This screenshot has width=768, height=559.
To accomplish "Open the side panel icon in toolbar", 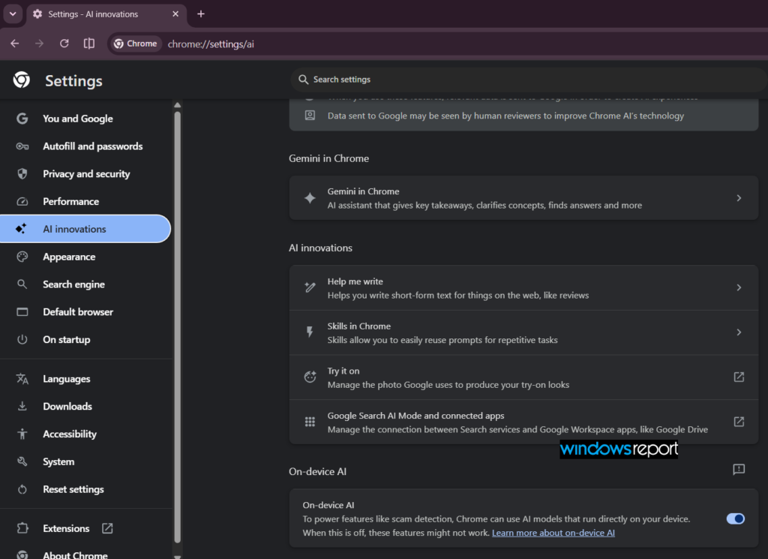I will point(89,44).
